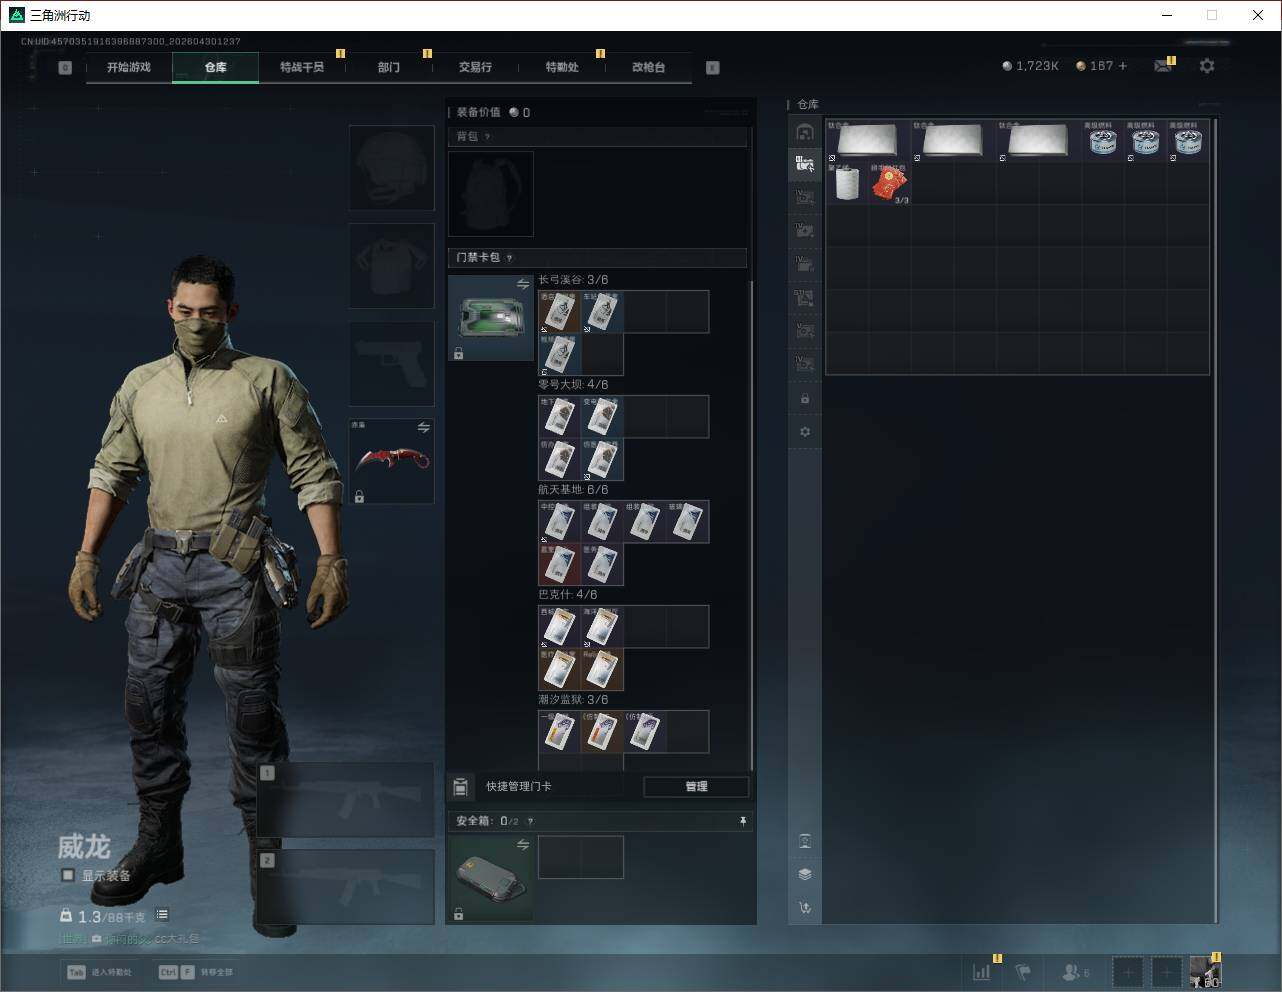Open stash sidebar settings gear

[x=805, y=432]
